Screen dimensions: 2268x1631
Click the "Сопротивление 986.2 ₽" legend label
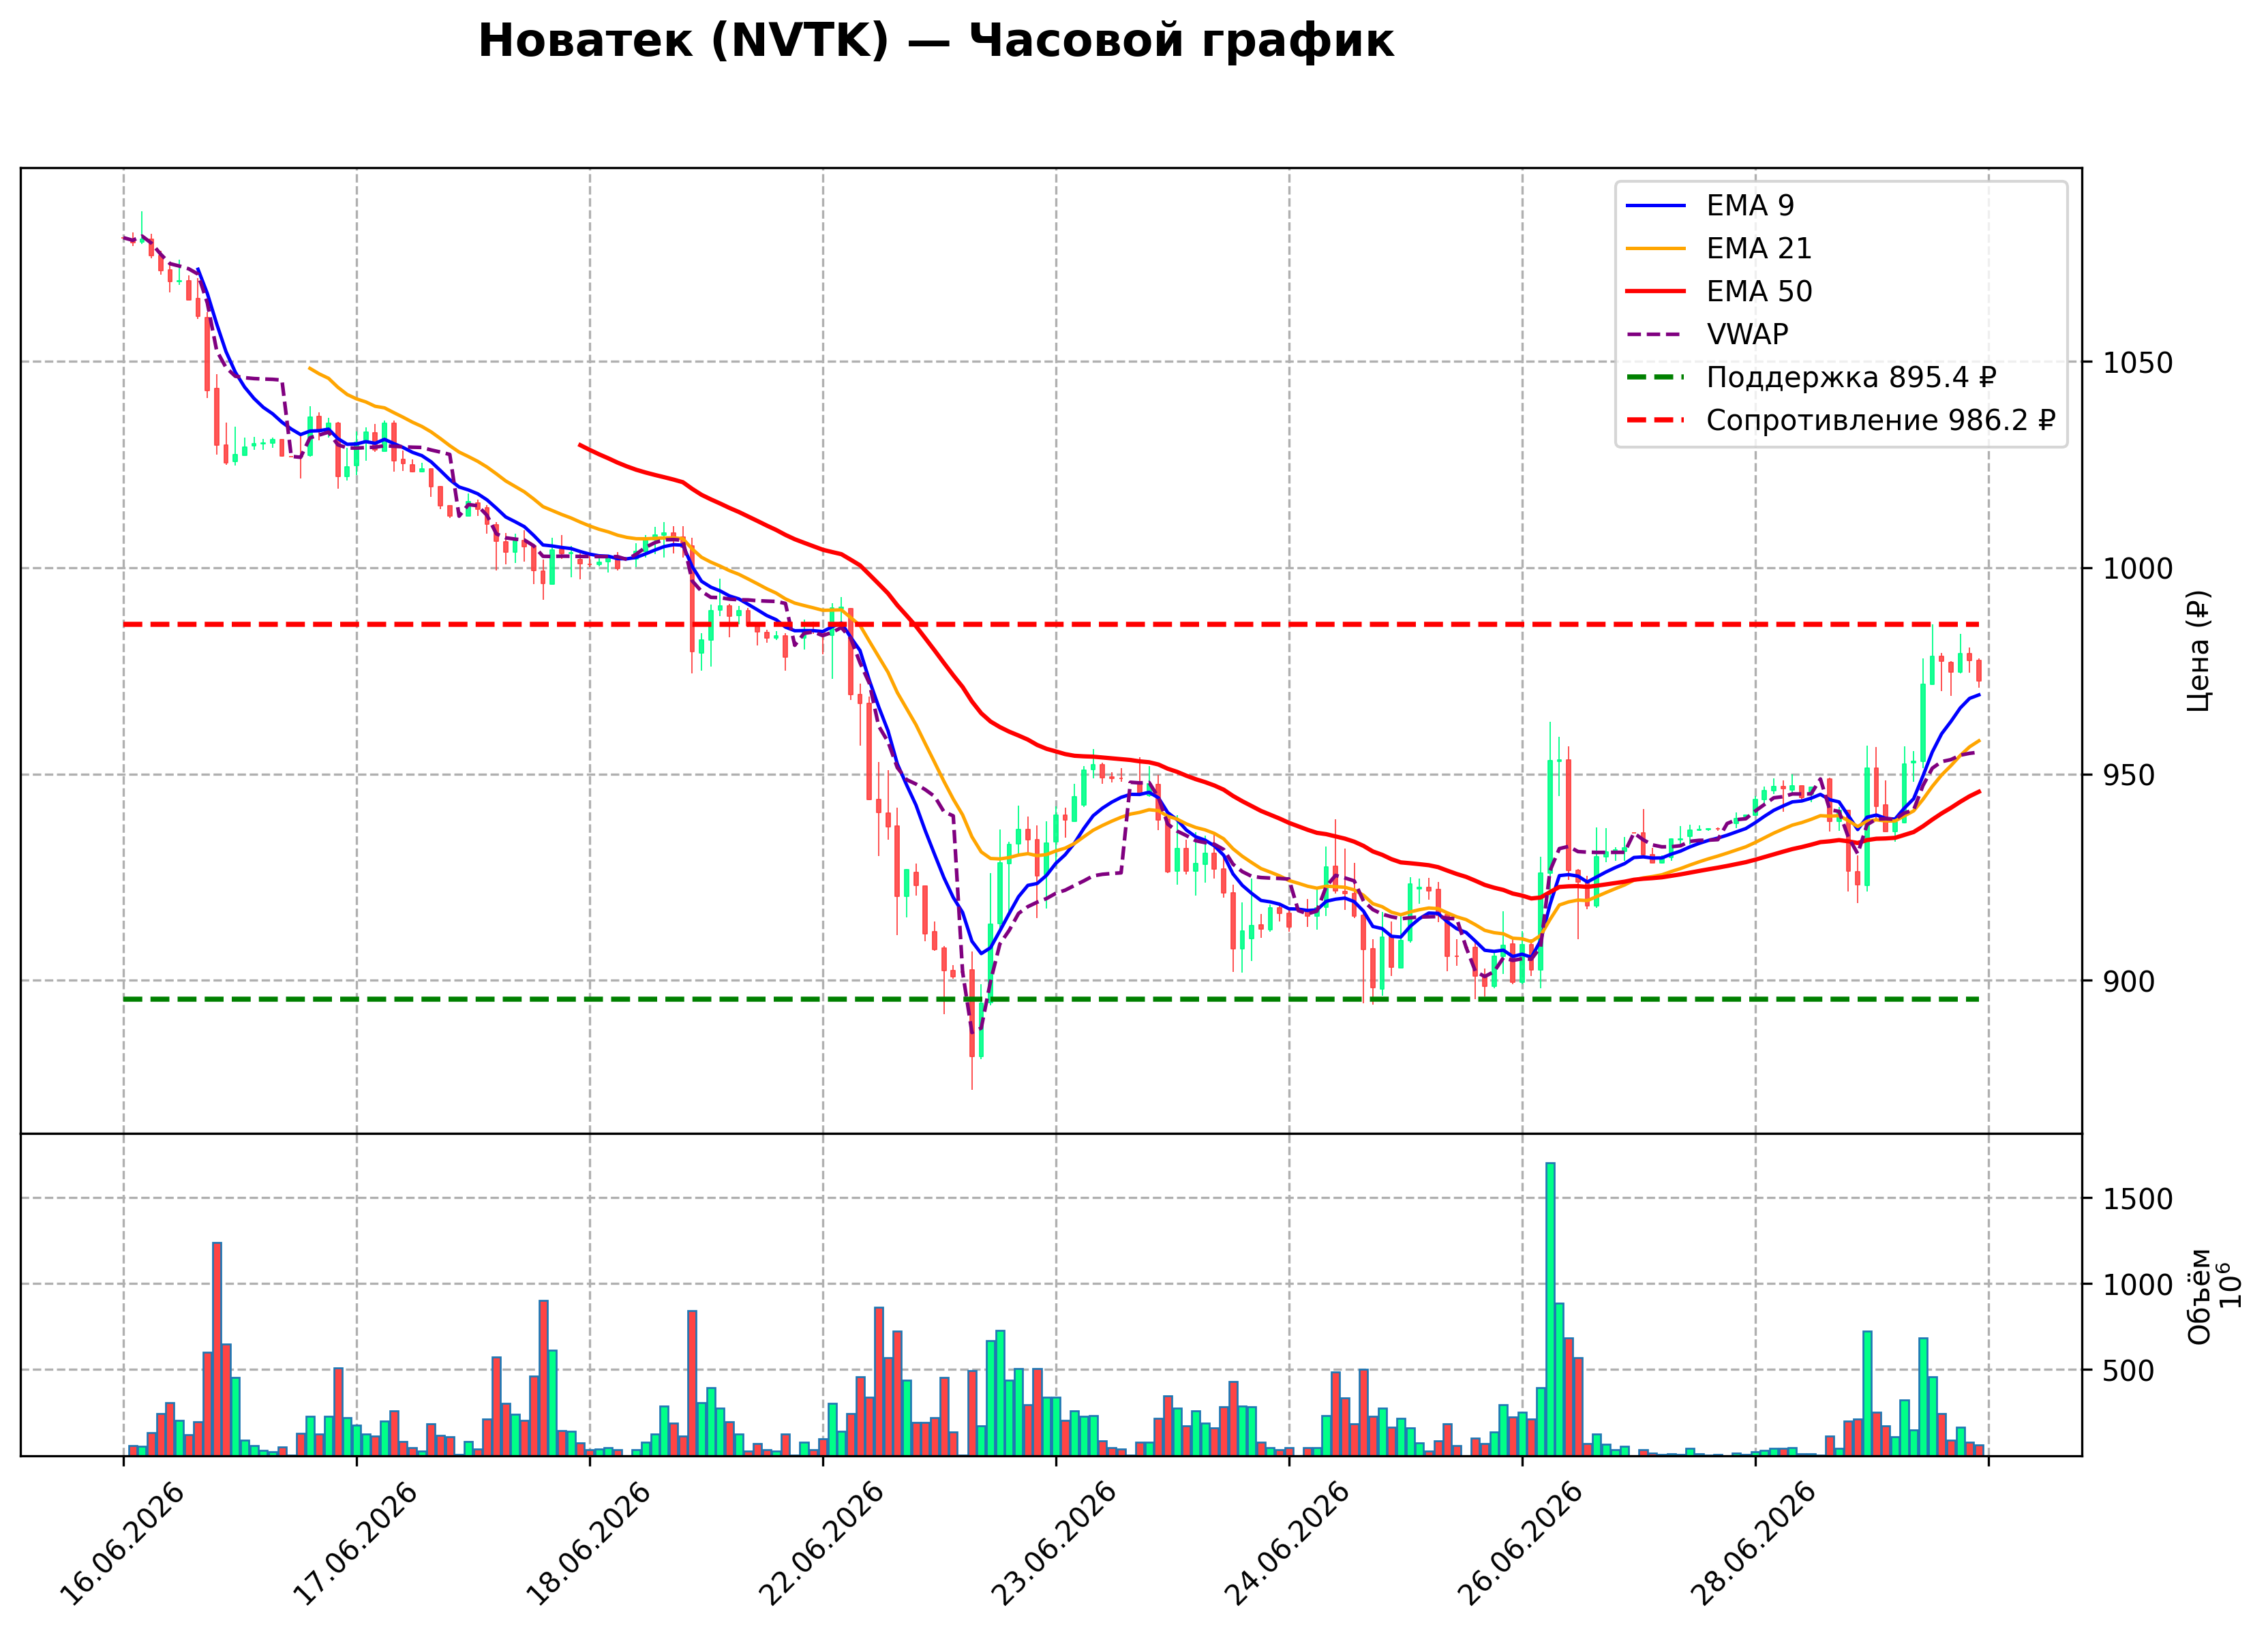coord(1881,420)
